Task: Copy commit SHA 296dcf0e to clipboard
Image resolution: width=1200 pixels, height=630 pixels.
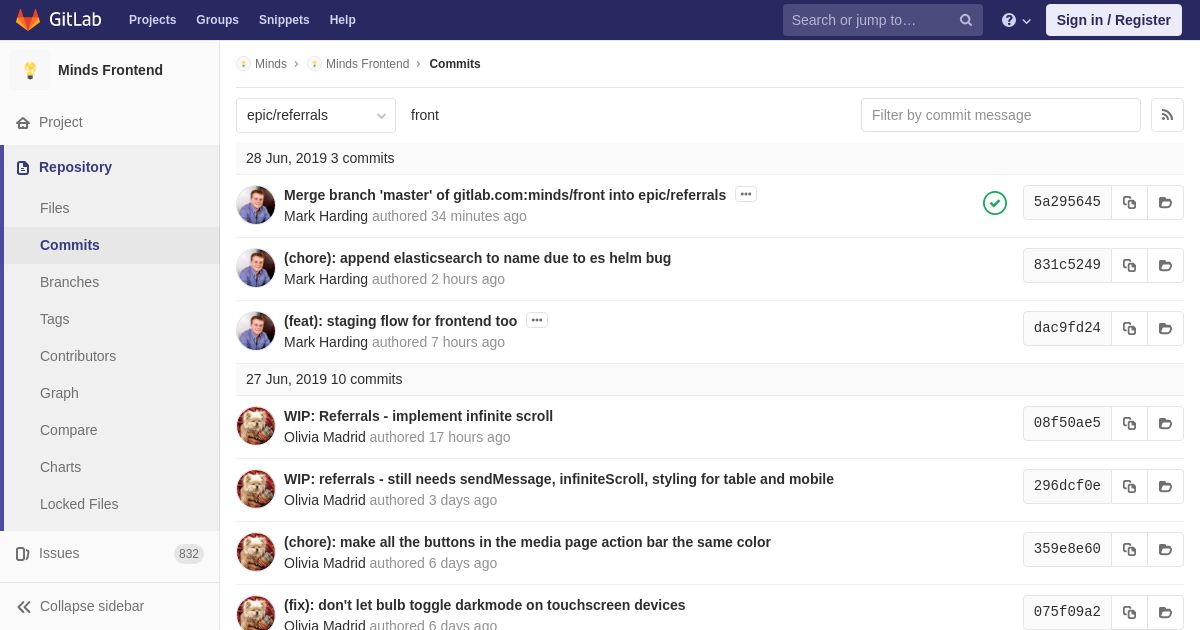Action: point(1129,486)
